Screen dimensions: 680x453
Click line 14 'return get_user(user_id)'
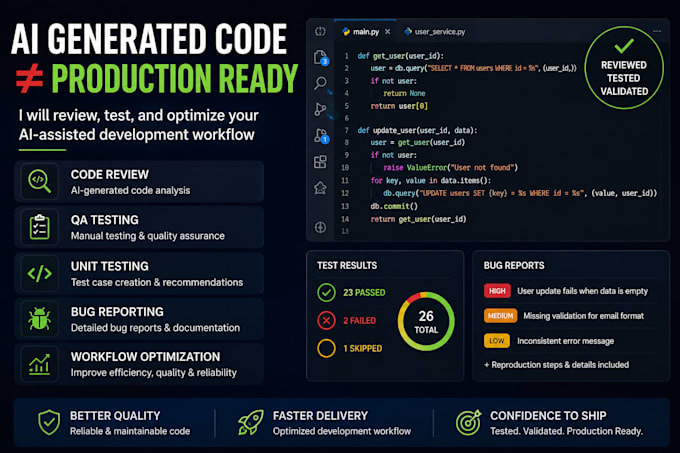418,219
